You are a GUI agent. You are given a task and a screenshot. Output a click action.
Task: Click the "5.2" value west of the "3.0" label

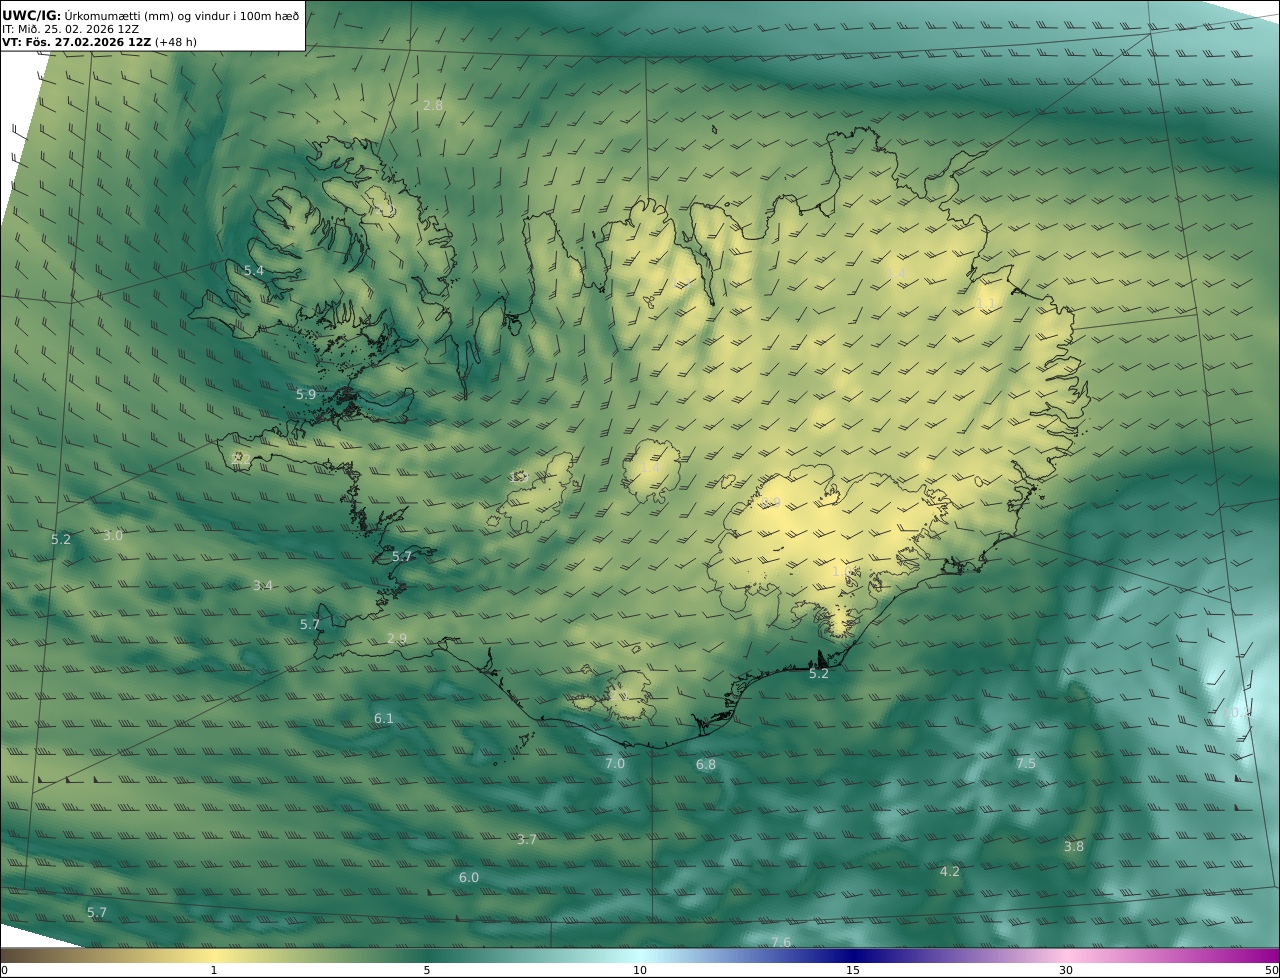pyautogui.click(x=61, y=540)
